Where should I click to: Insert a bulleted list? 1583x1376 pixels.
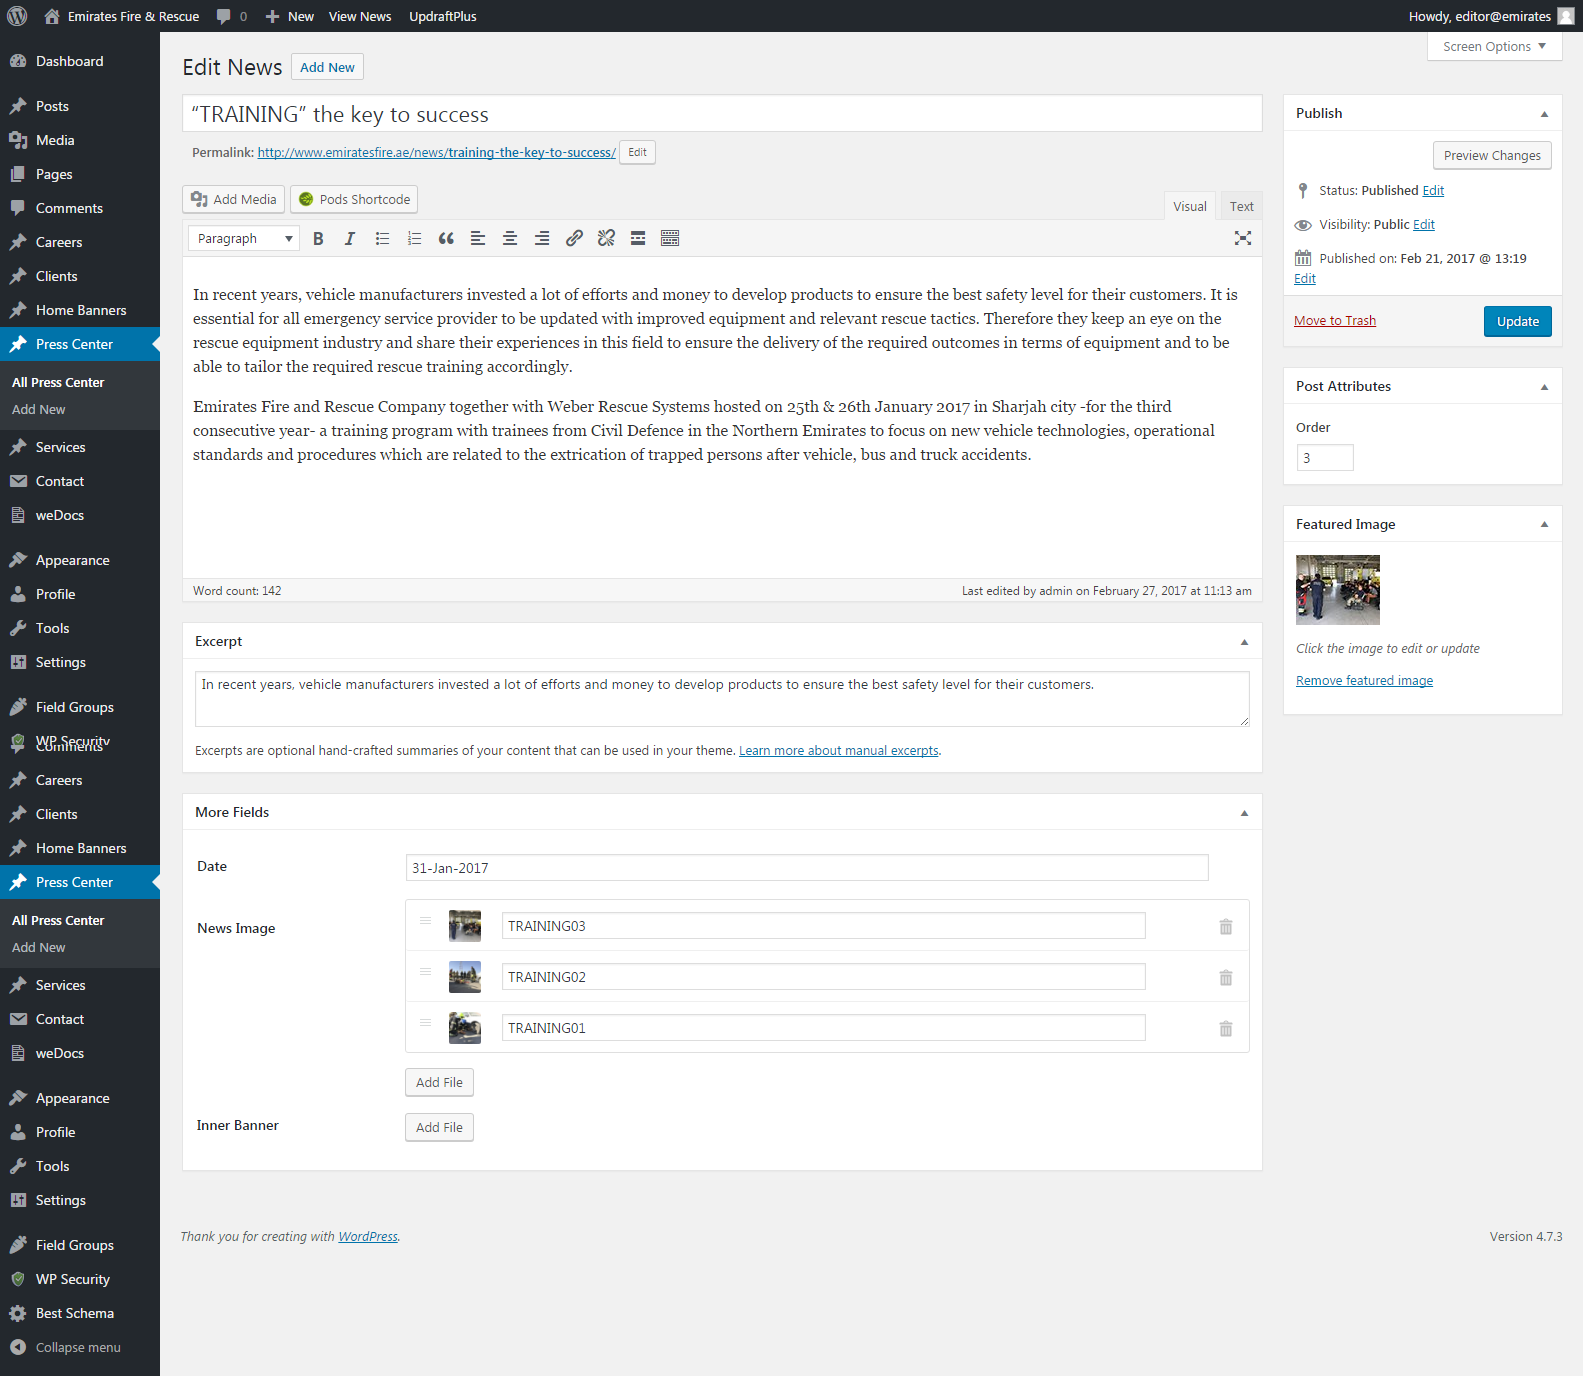click(x=382, y=238)
